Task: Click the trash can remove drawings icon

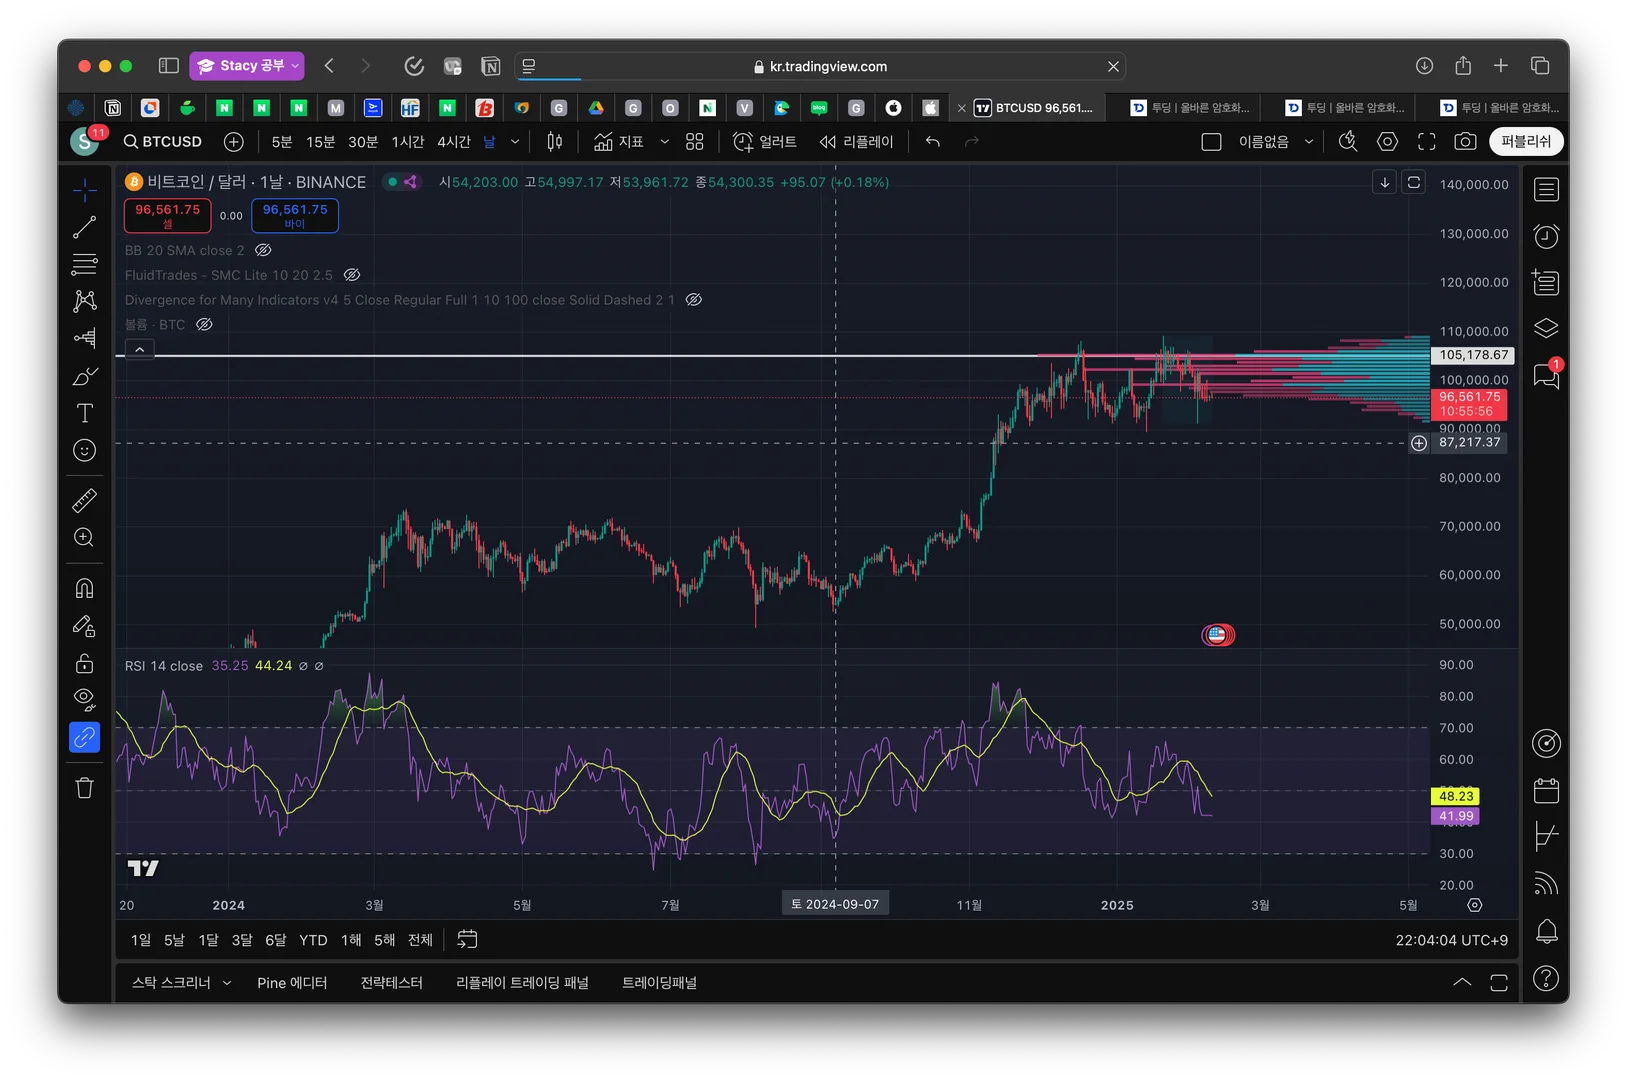Action: click(x=85, y=788)
